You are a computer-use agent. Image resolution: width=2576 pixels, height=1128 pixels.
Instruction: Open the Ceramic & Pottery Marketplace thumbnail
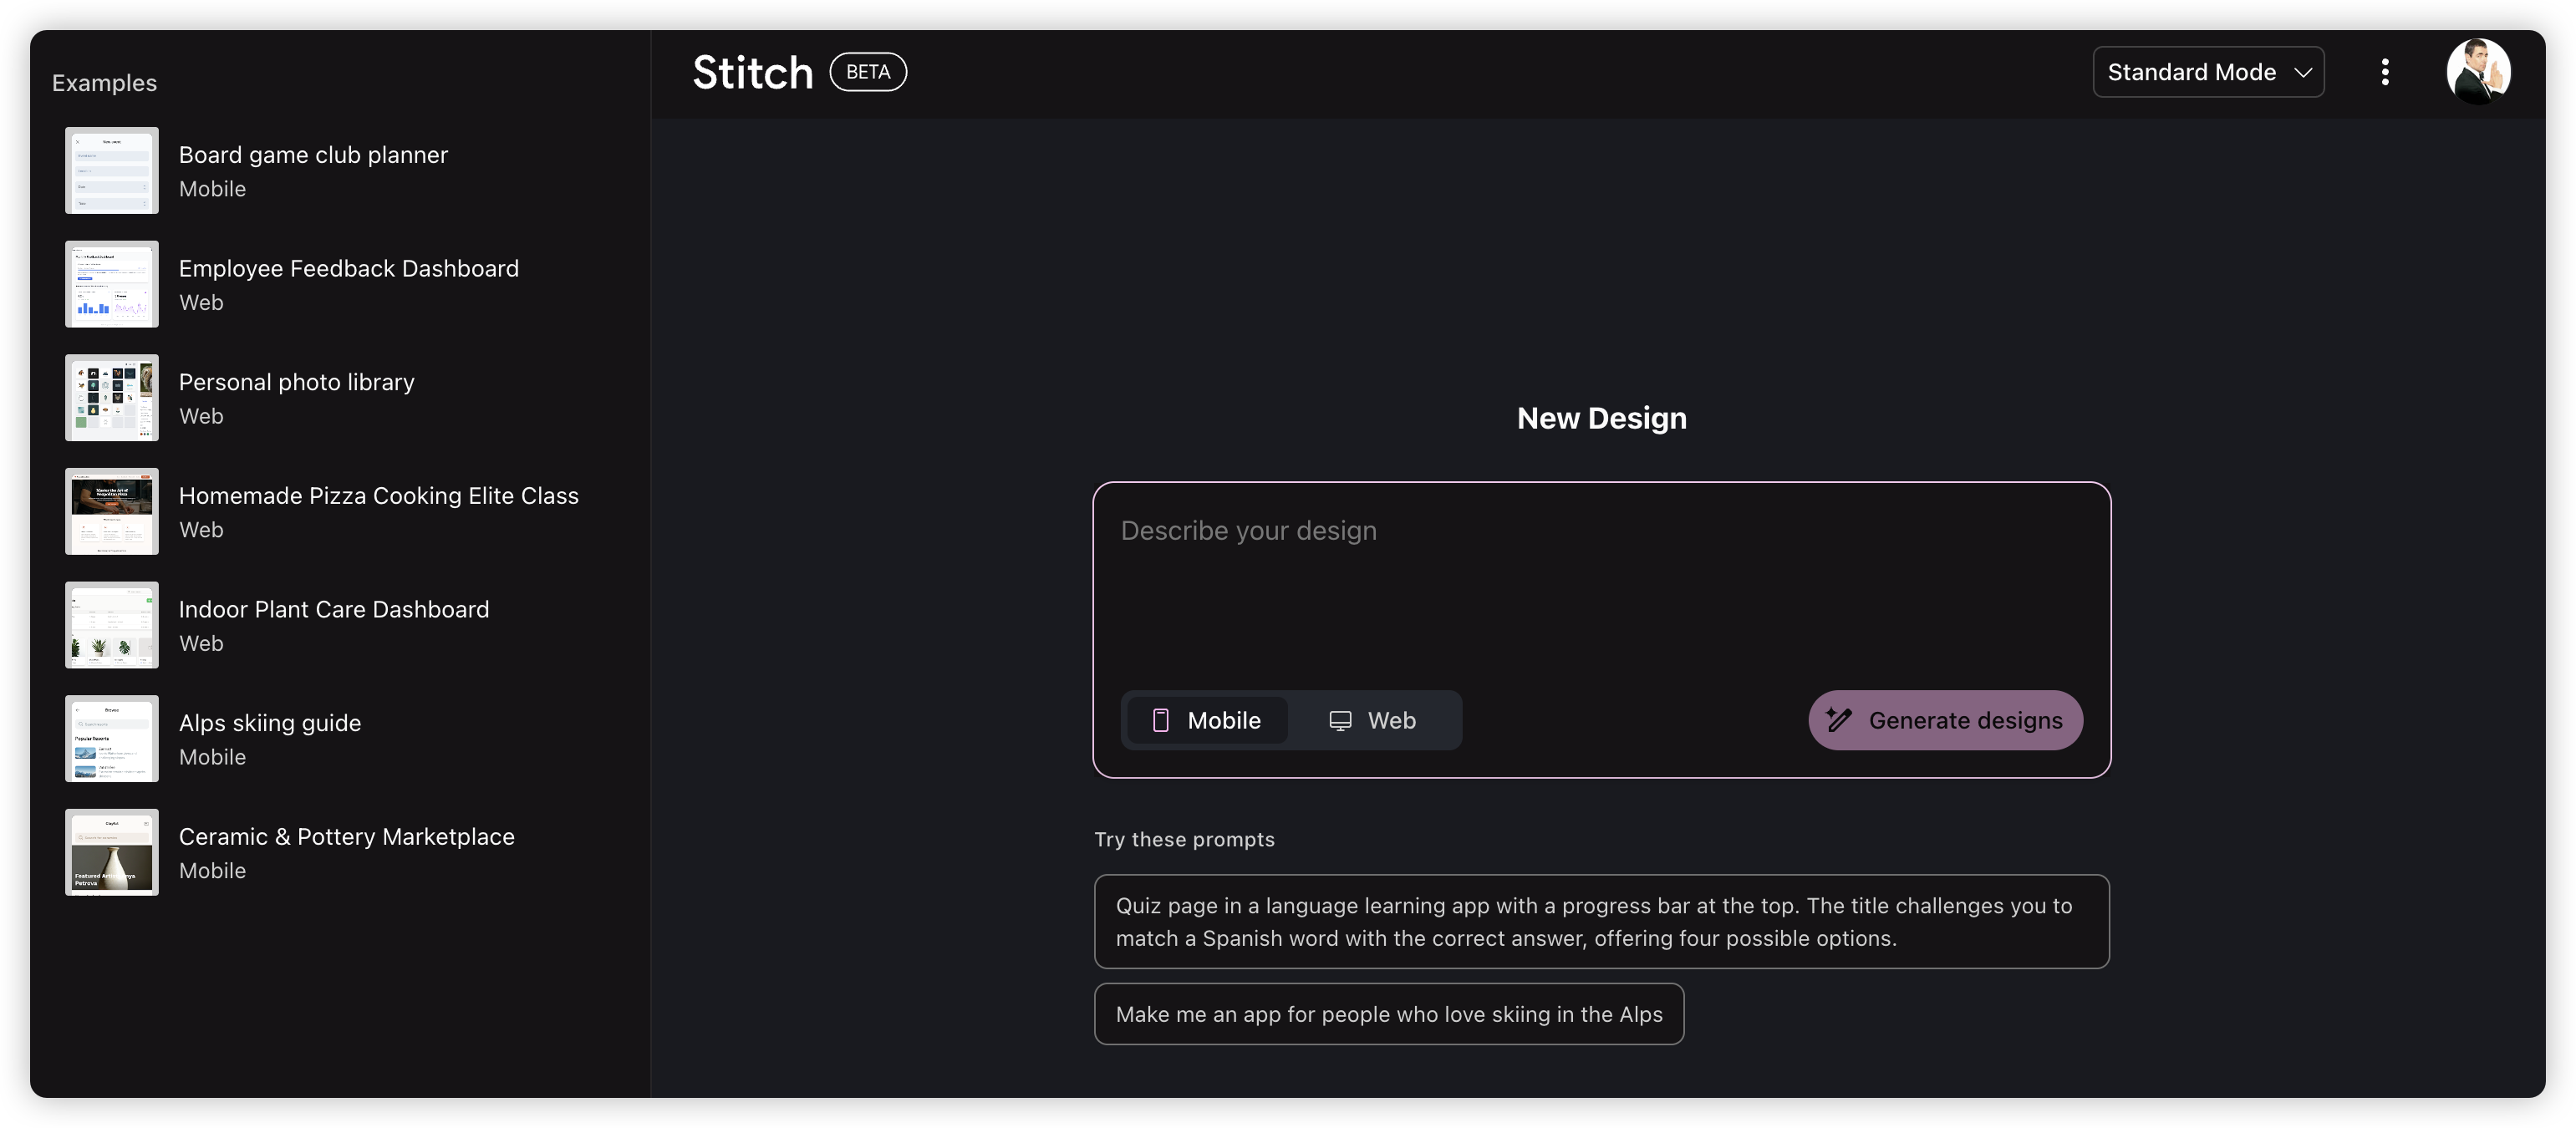(x=112, y=852)
